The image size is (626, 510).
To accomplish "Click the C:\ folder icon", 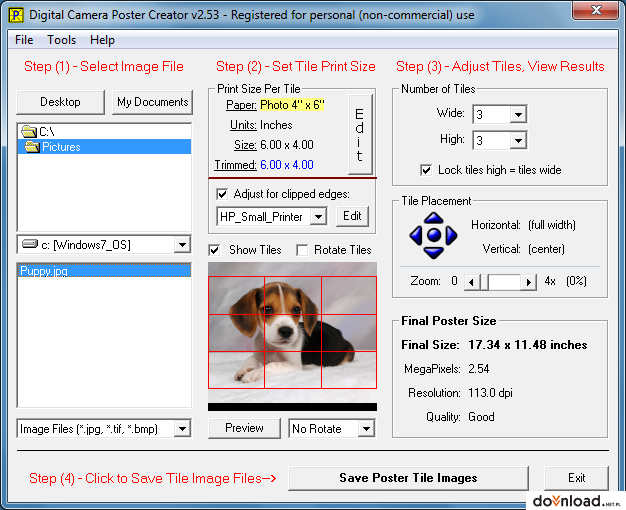I will pos(29,131).
